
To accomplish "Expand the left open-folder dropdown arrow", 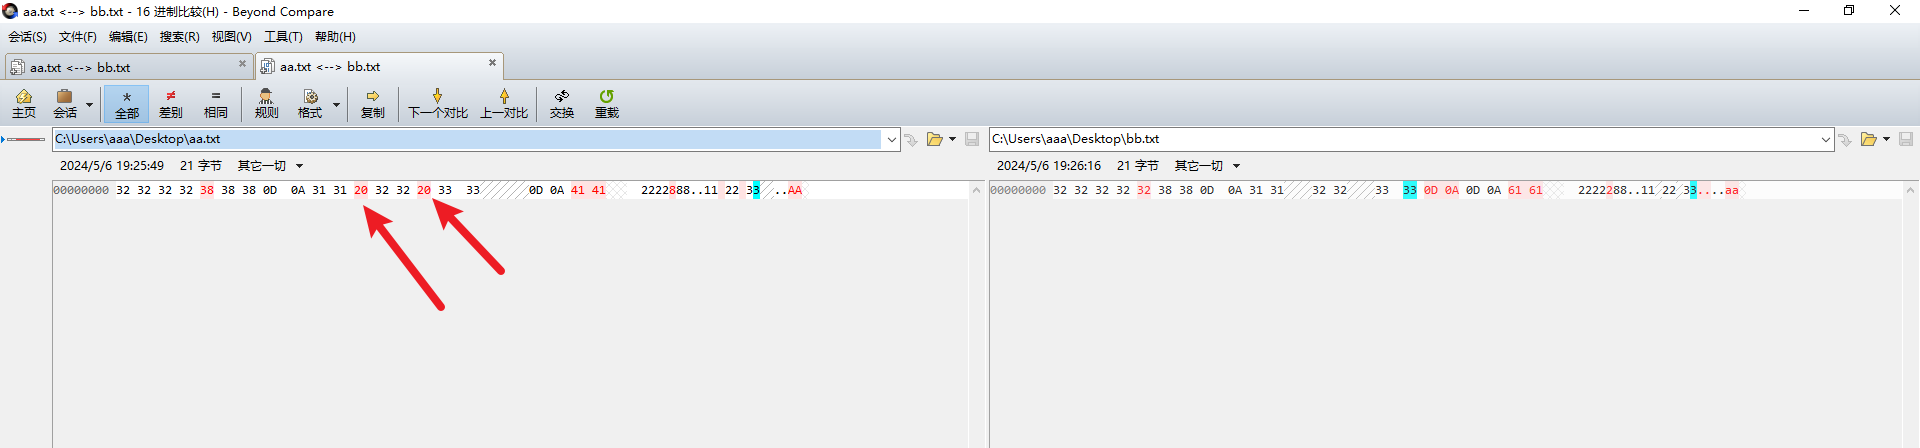I will (952, 139).
